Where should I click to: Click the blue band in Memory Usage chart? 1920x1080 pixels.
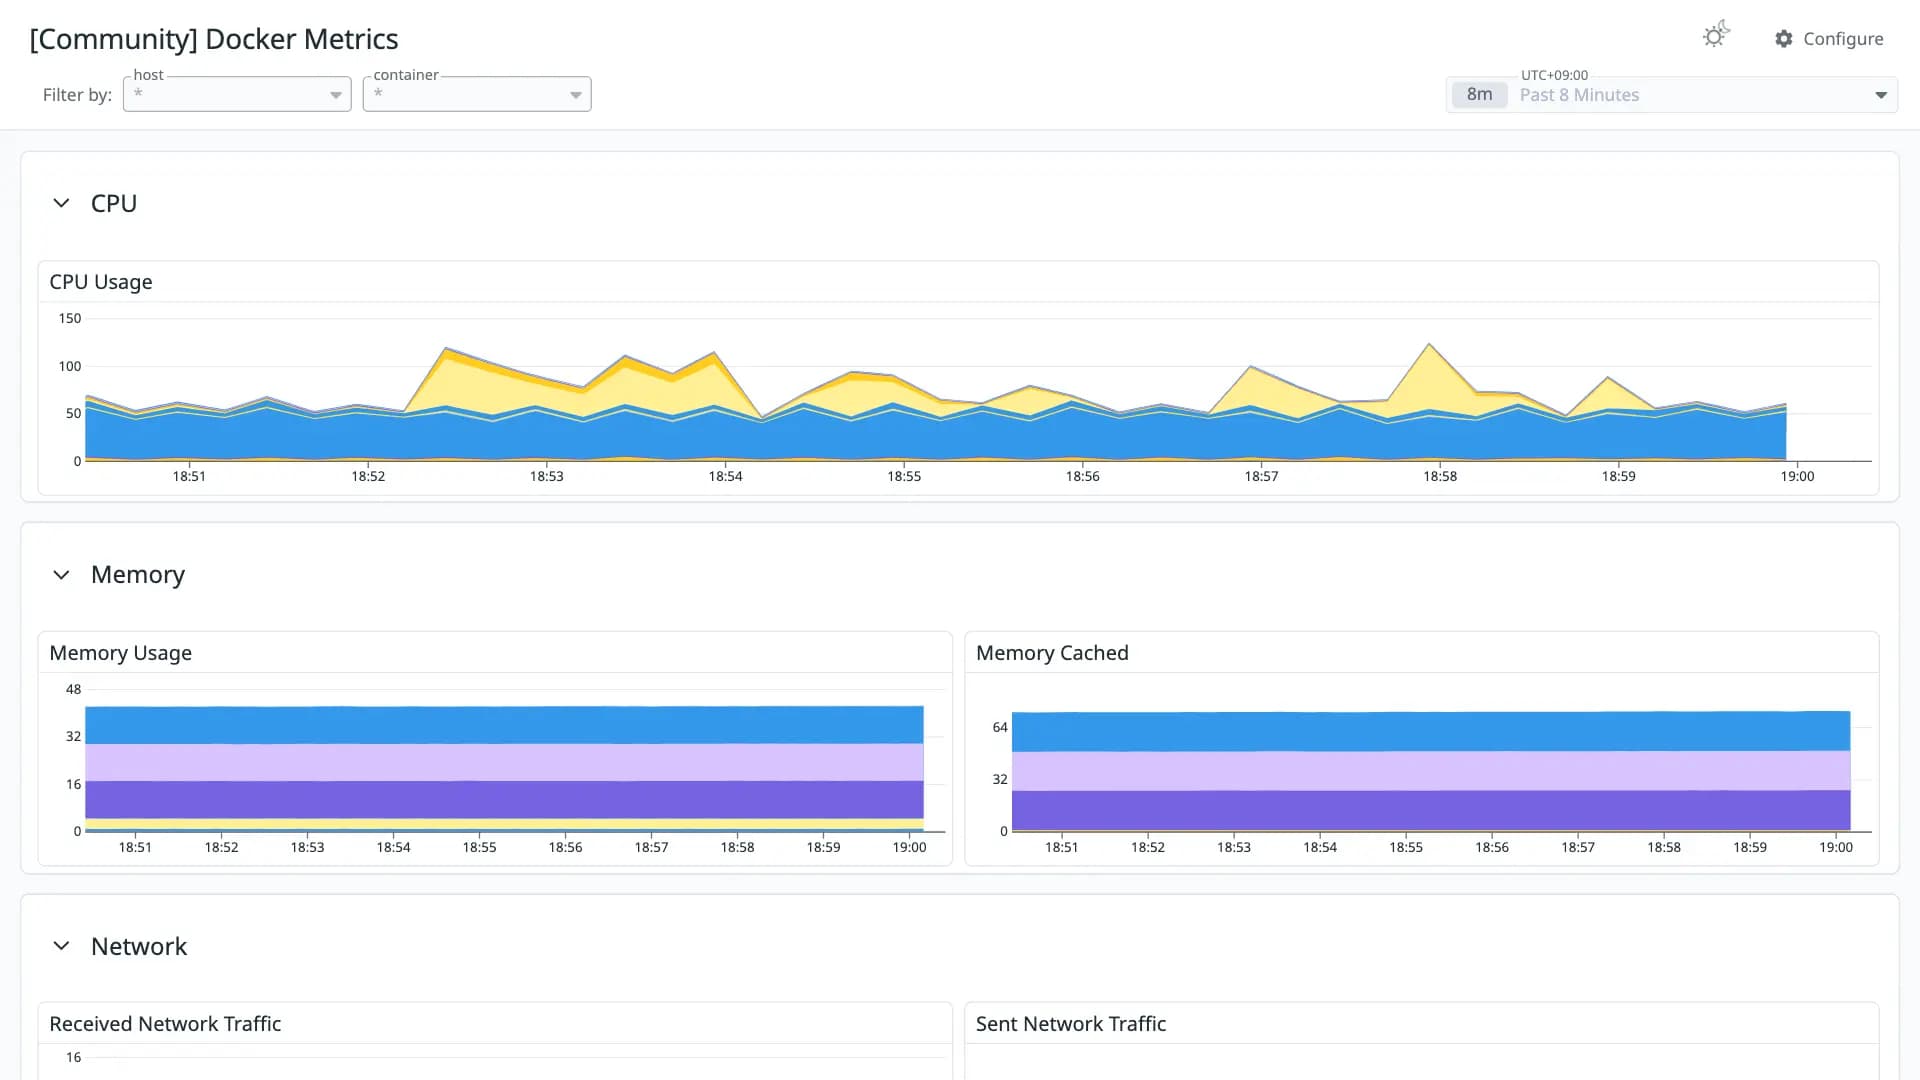click(x=504, y=725)
